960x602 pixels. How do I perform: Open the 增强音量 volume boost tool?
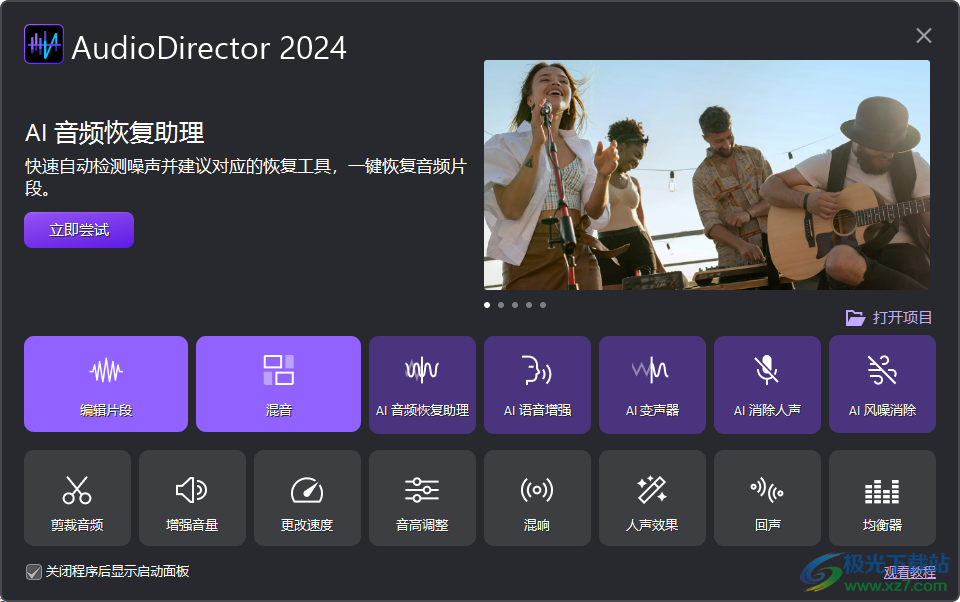point(192,497)
